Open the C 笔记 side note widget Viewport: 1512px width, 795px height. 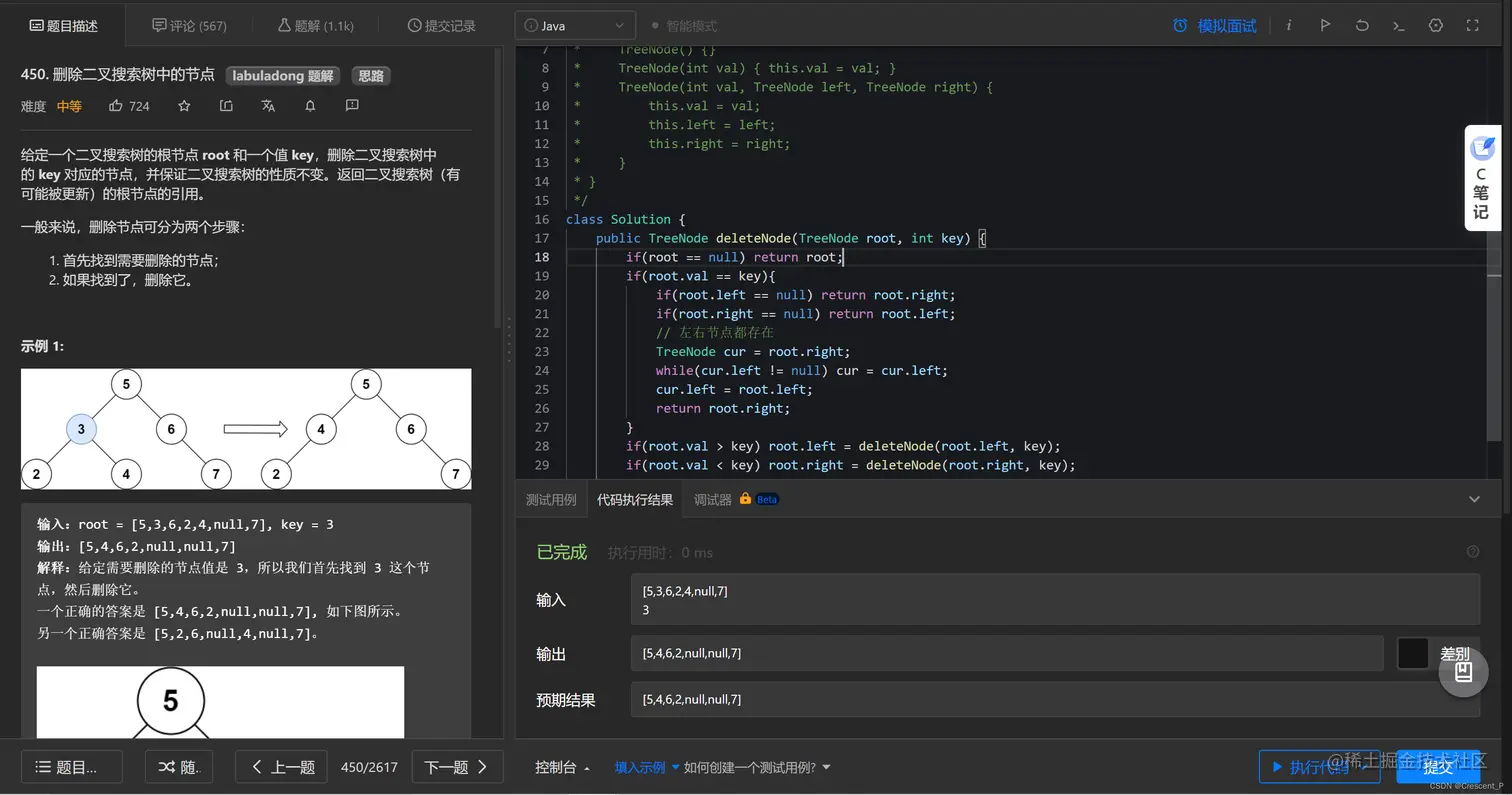(1481, 178)
